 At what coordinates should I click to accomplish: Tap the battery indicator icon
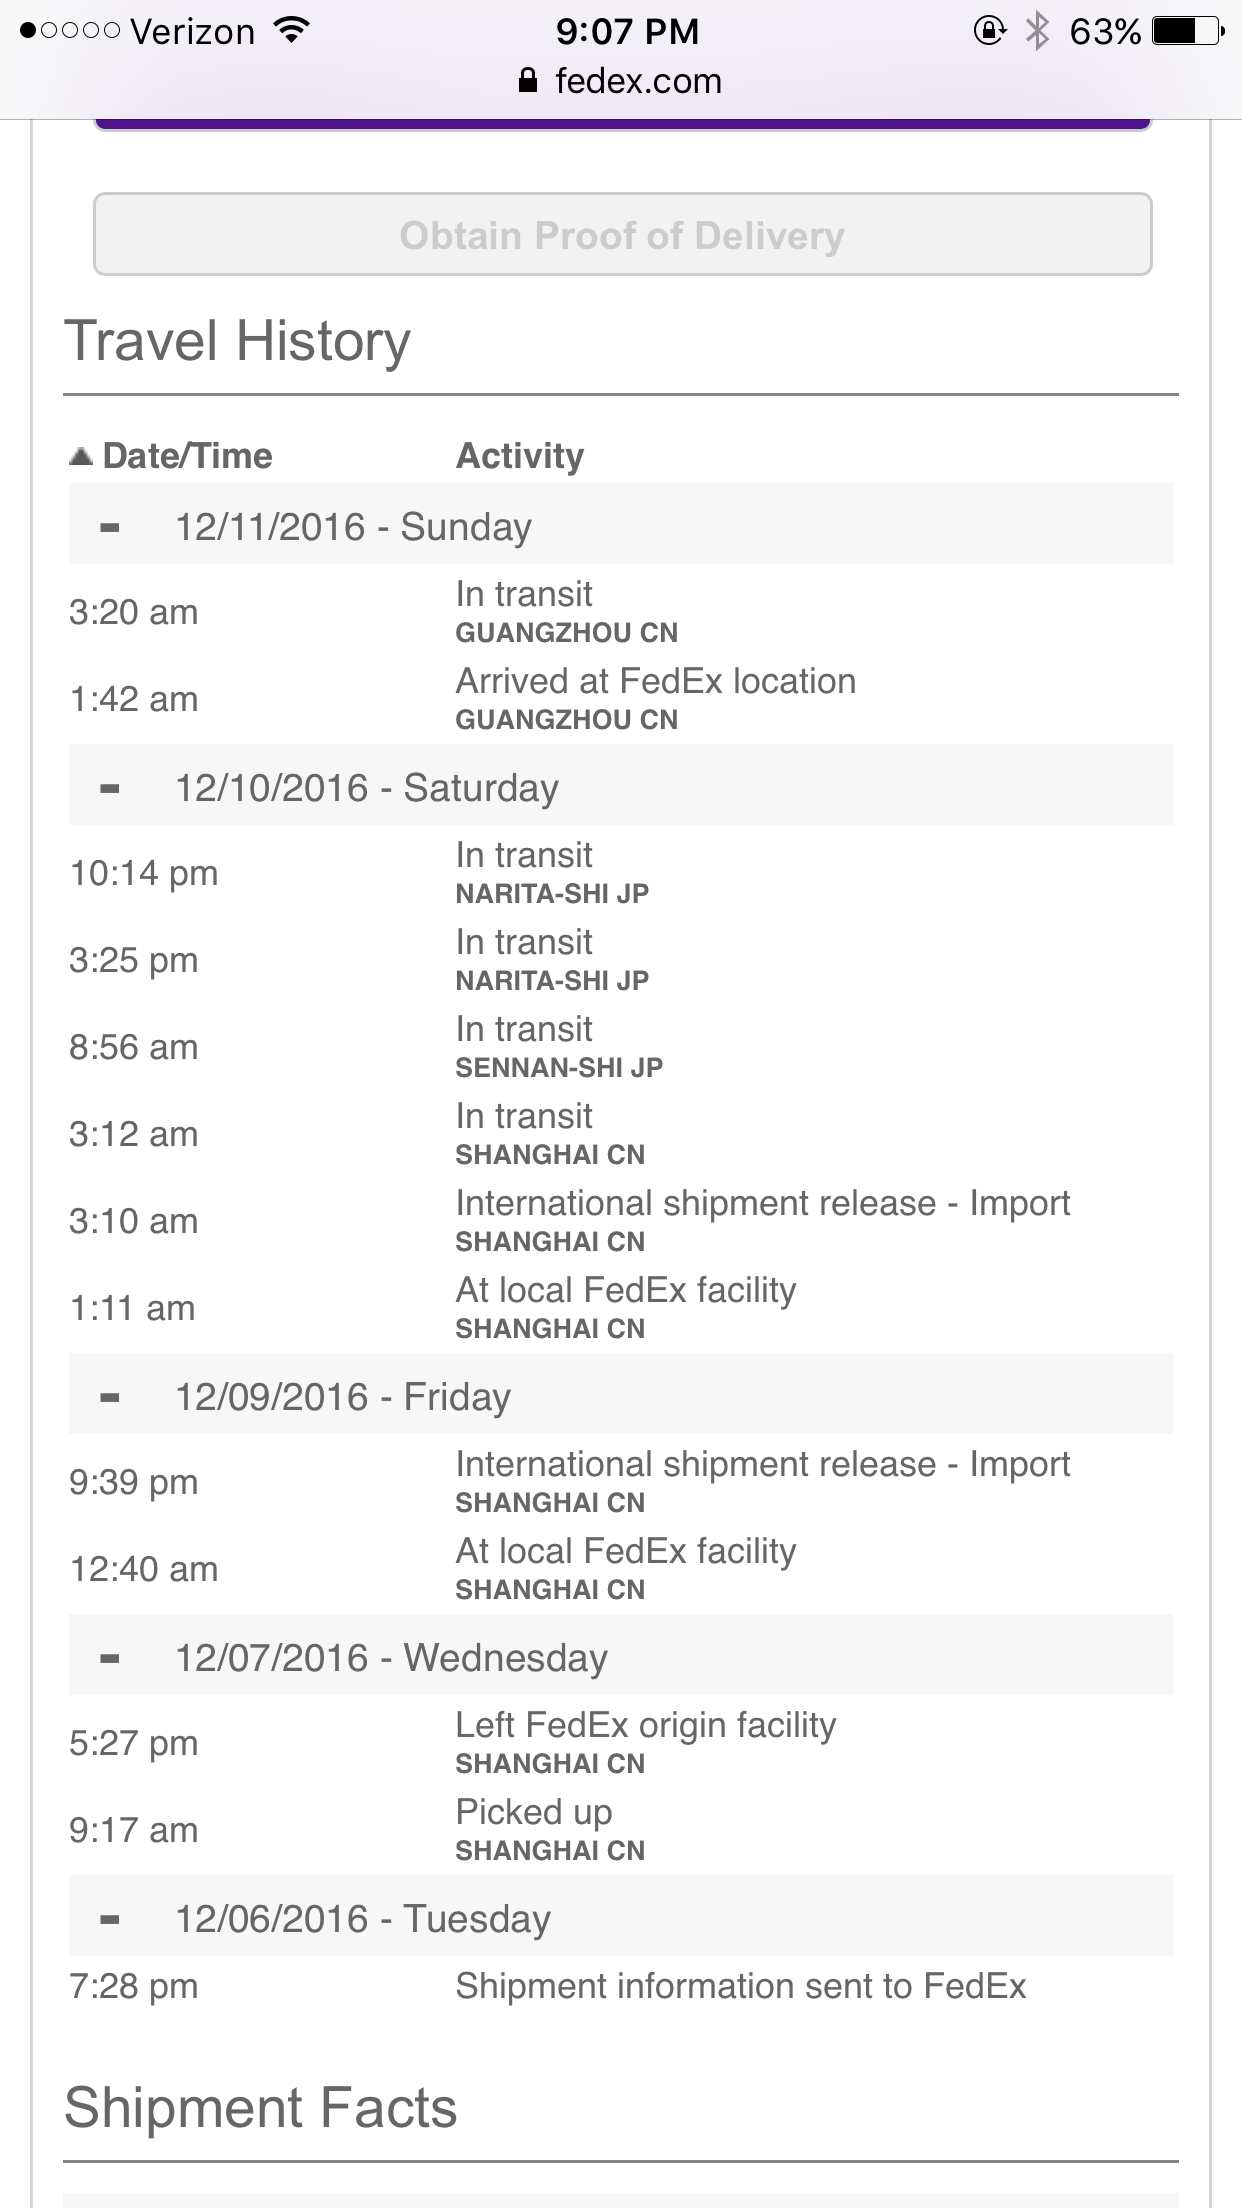click(x=1188, y=31)
